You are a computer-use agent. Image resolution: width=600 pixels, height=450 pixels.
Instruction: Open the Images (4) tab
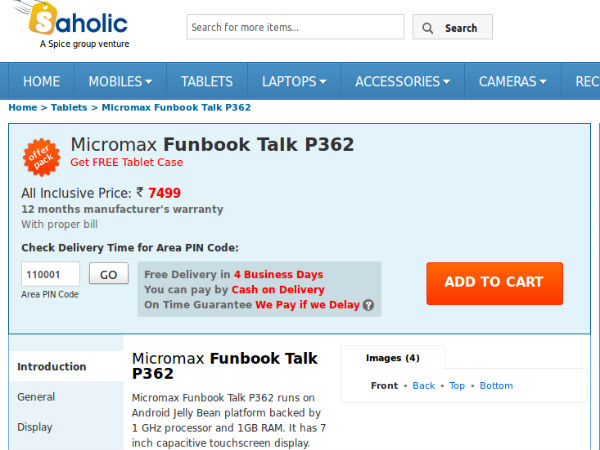392,358
